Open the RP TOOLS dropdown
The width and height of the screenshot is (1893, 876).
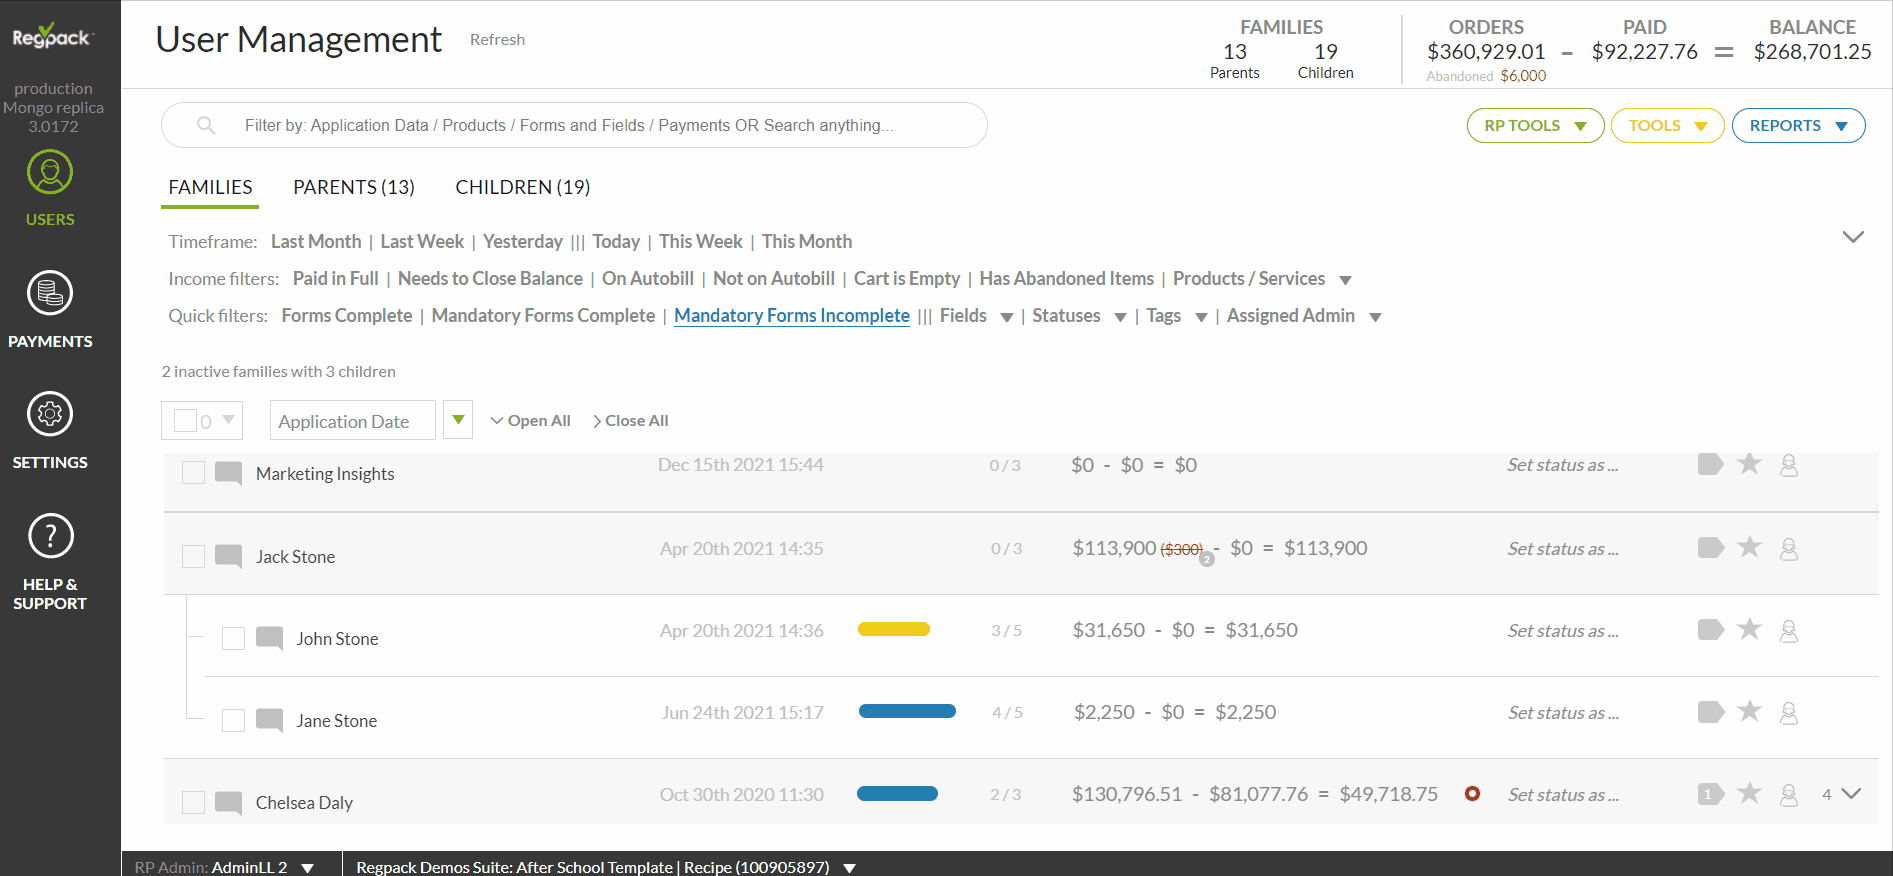click(1535, 126)
